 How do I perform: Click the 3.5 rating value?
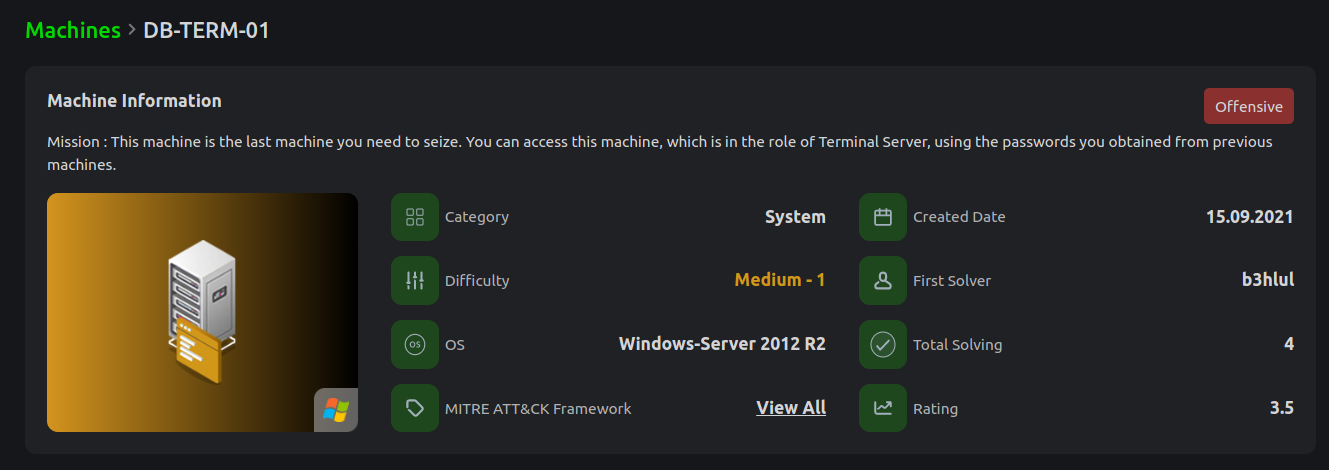[1281, 408]
